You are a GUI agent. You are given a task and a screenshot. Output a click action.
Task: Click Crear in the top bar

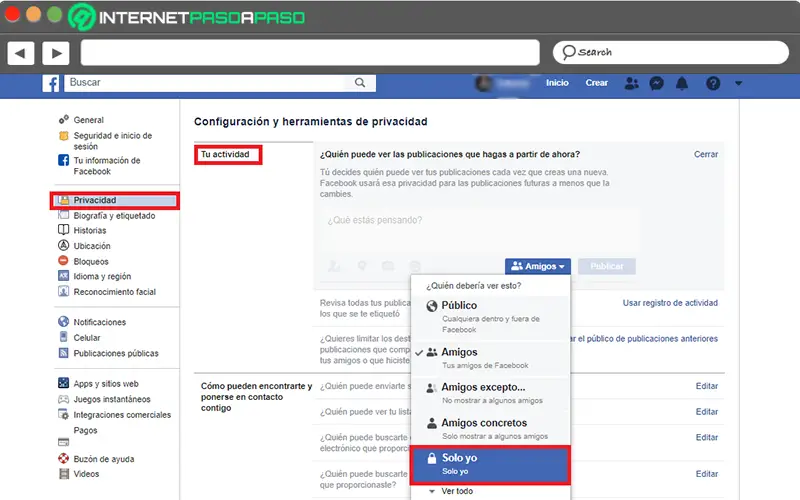coord(596,83)
